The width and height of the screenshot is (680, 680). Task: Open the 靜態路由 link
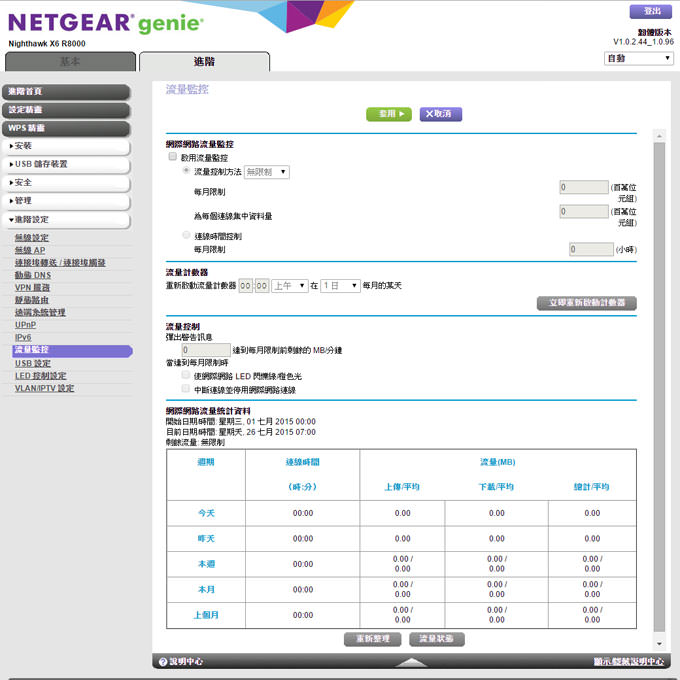[32, 300]
